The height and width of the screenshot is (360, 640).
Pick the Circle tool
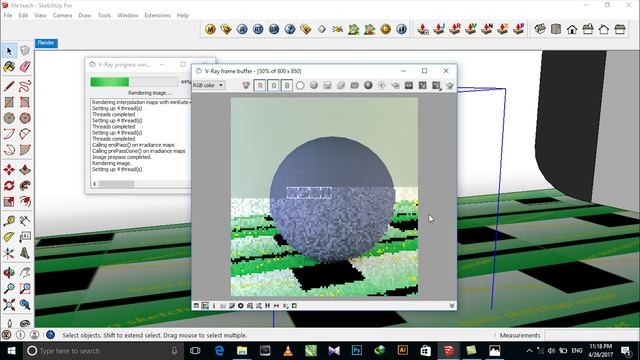(9, 118)
